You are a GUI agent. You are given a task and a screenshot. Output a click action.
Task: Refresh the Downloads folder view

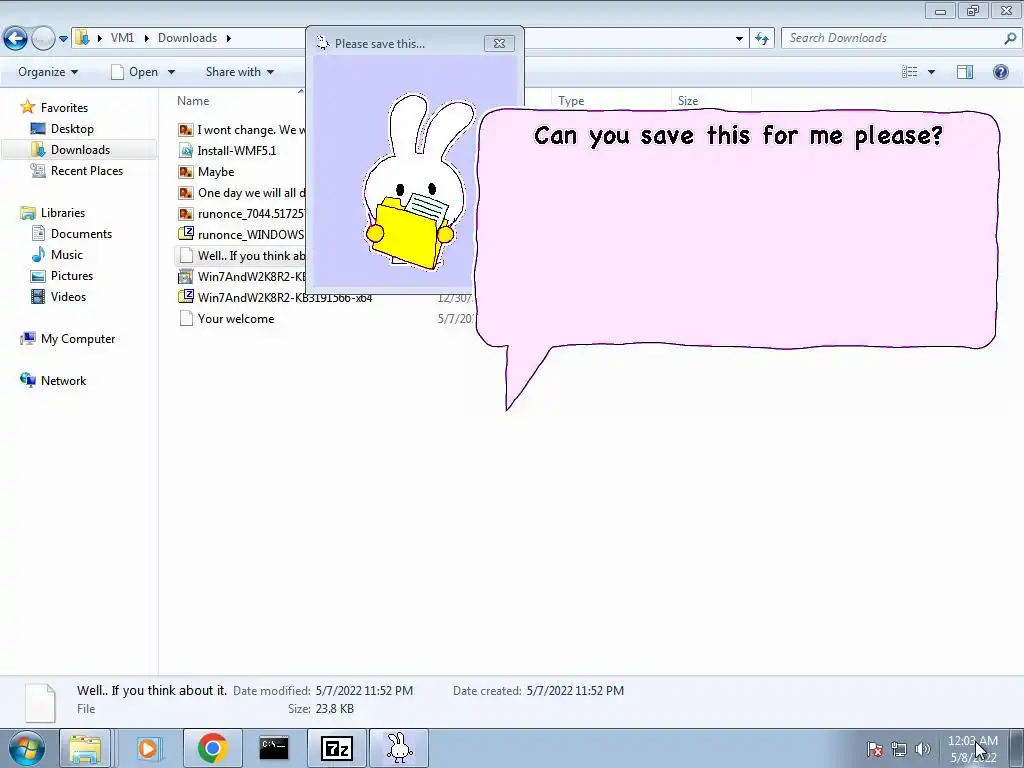point(762,39)
